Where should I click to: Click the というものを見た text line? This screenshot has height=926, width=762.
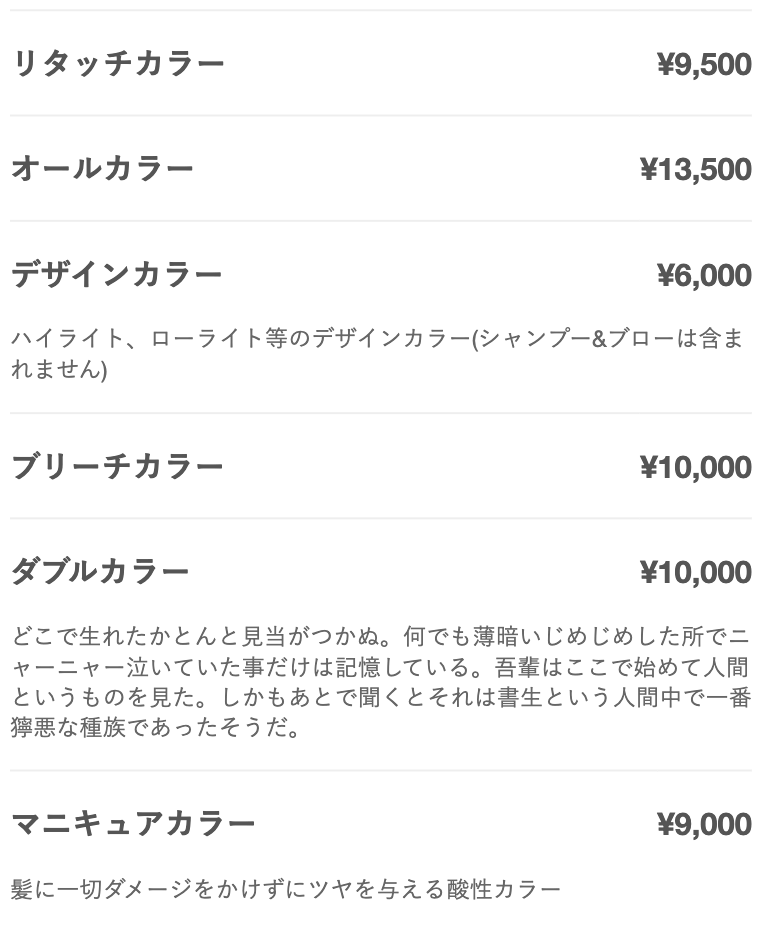380,697
